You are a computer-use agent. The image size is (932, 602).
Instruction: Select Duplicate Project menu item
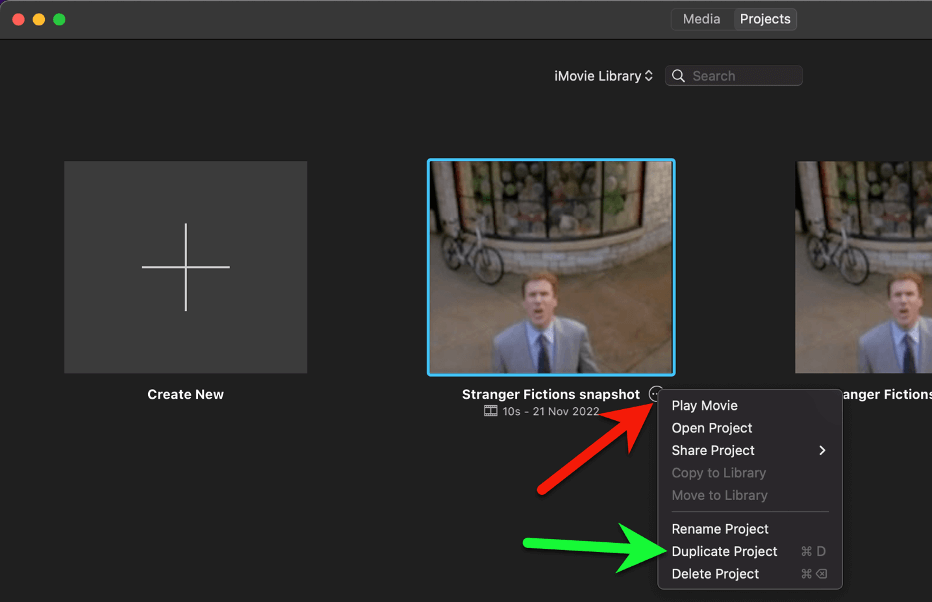[724, 551]
